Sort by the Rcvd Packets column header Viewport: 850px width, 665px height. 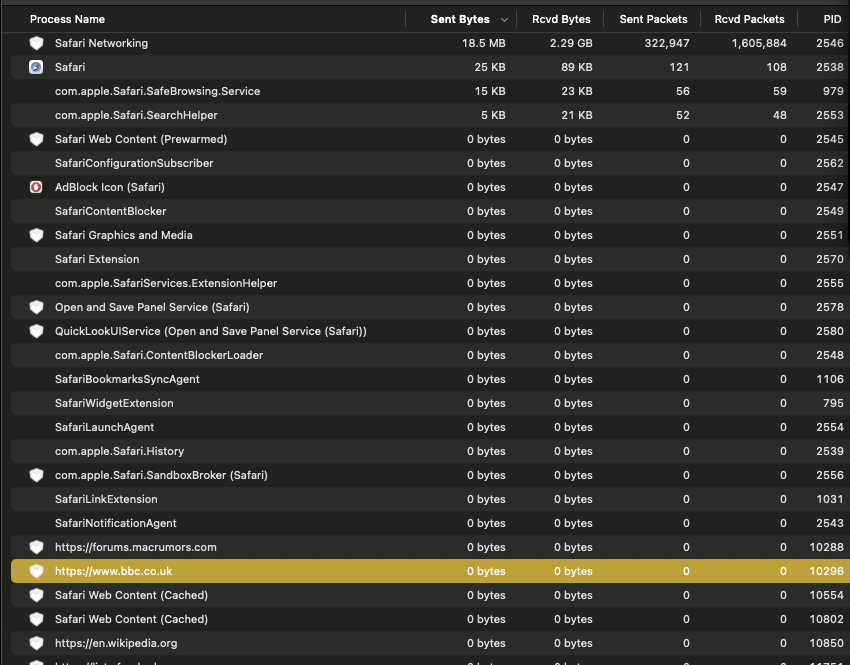(749, 20)
